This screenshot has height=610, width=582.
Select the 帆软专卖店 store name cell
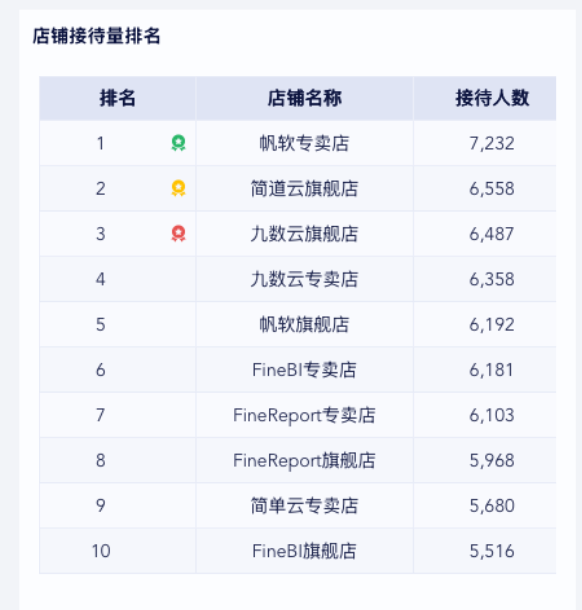point(305,143)
